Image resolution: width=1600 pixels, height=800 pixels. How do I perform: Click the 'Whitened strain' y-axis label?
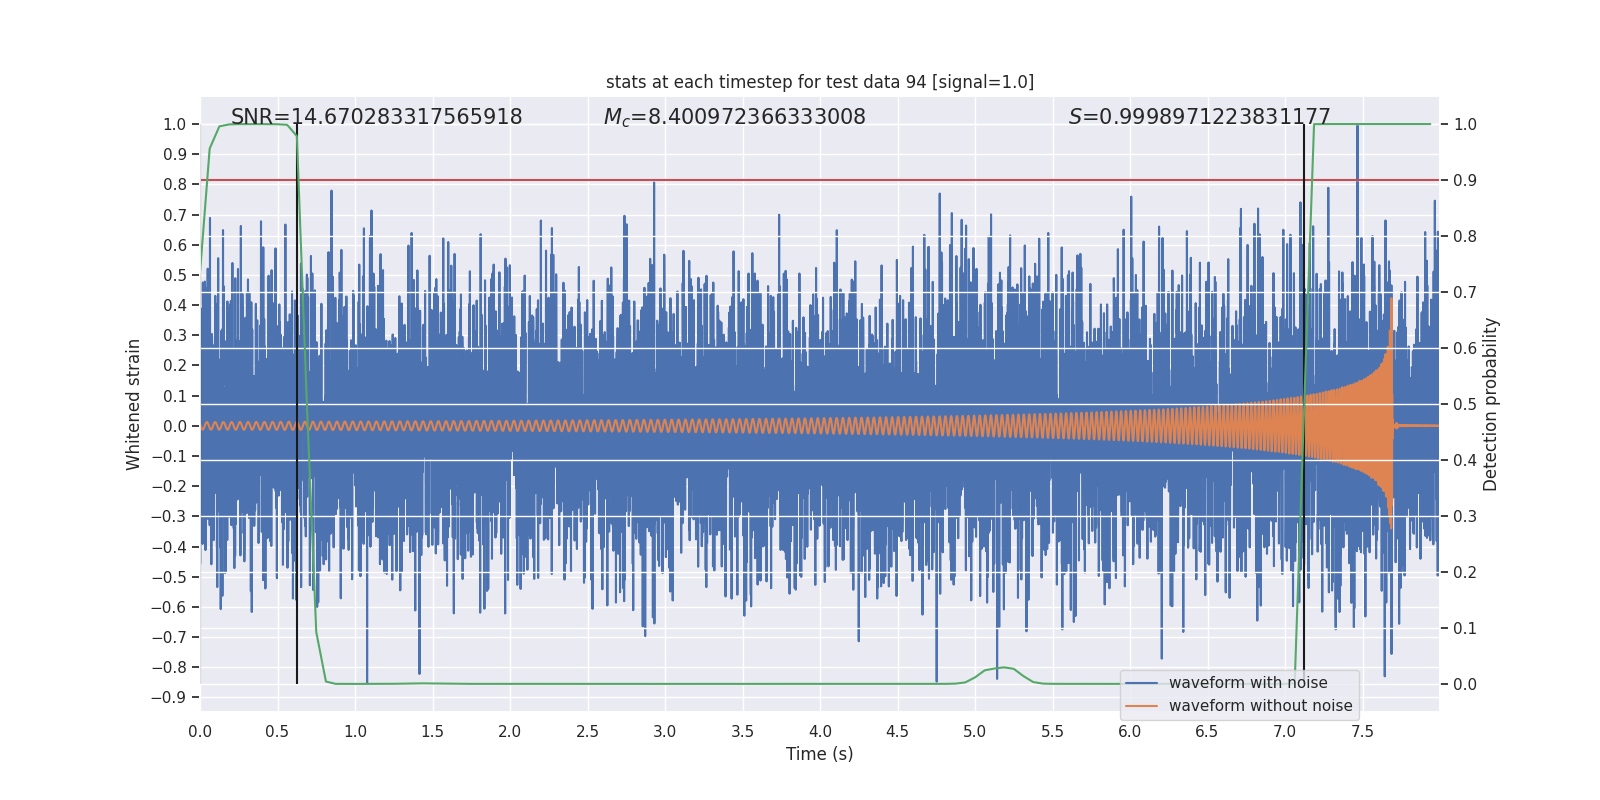click(134, 404)
